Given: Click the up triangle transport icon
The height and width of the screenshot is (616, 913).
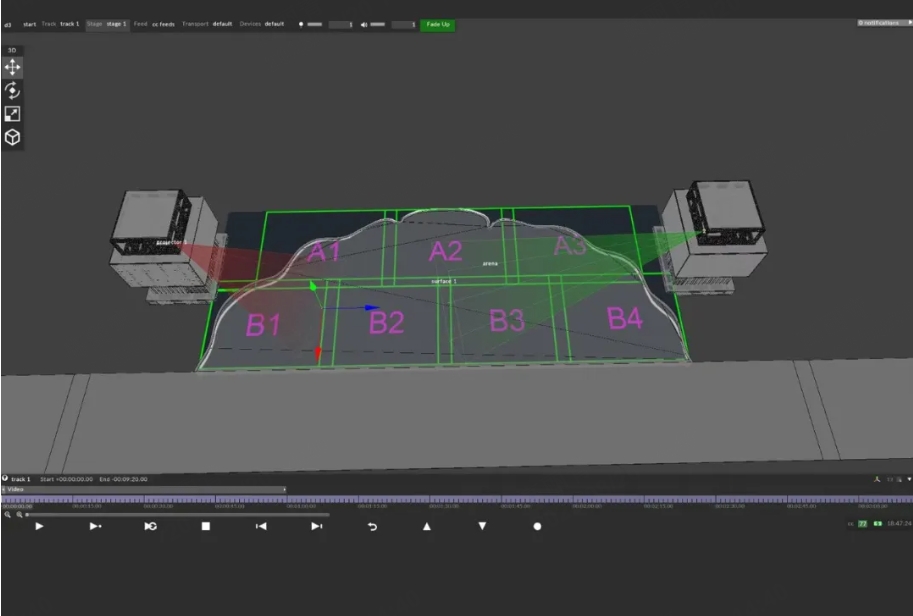Looking at the screenshot, I should click(427, 526).
